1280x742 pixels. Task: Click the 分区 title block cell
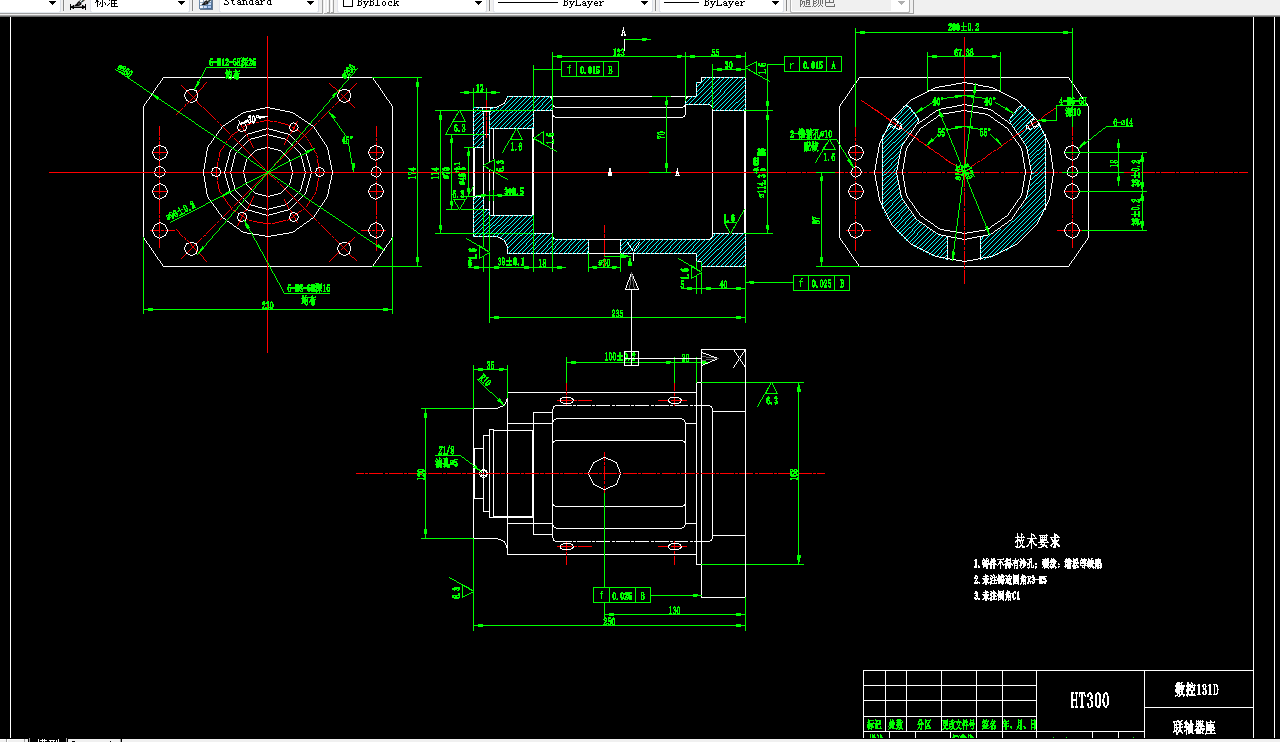(x=923, y=724)
